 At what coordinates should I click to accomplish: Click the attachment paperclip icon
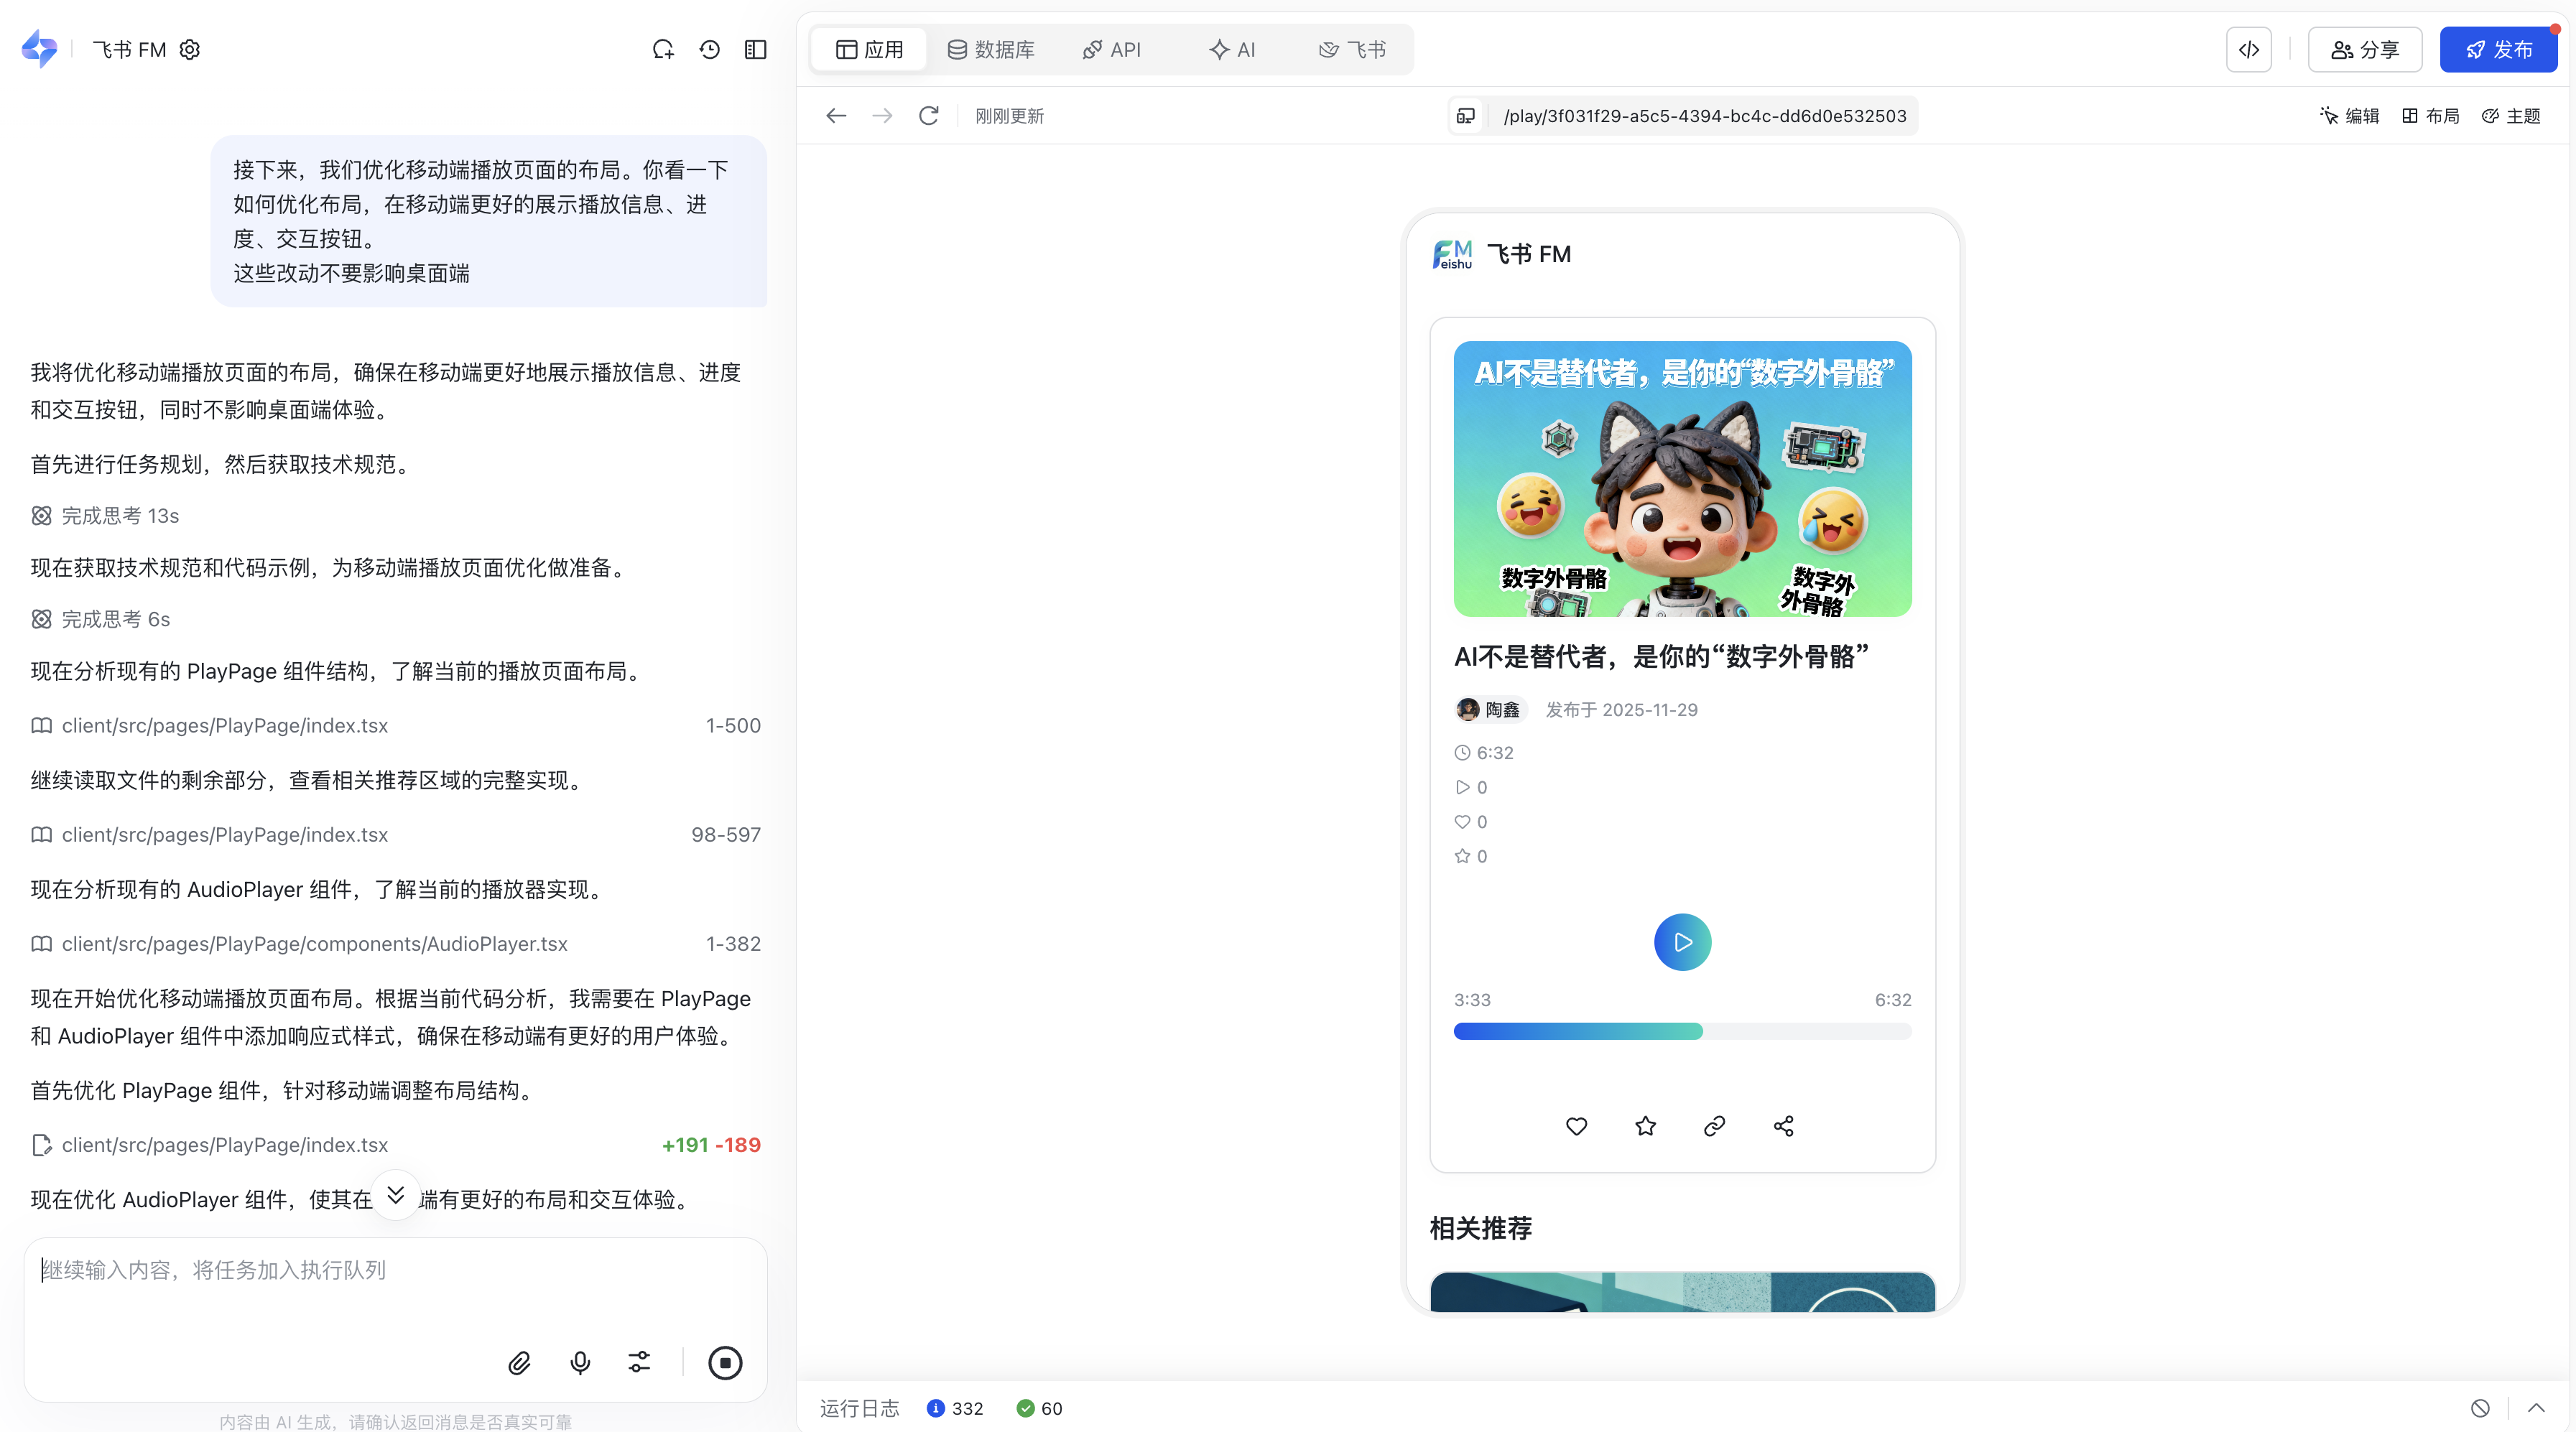[x=519, y=1362]
